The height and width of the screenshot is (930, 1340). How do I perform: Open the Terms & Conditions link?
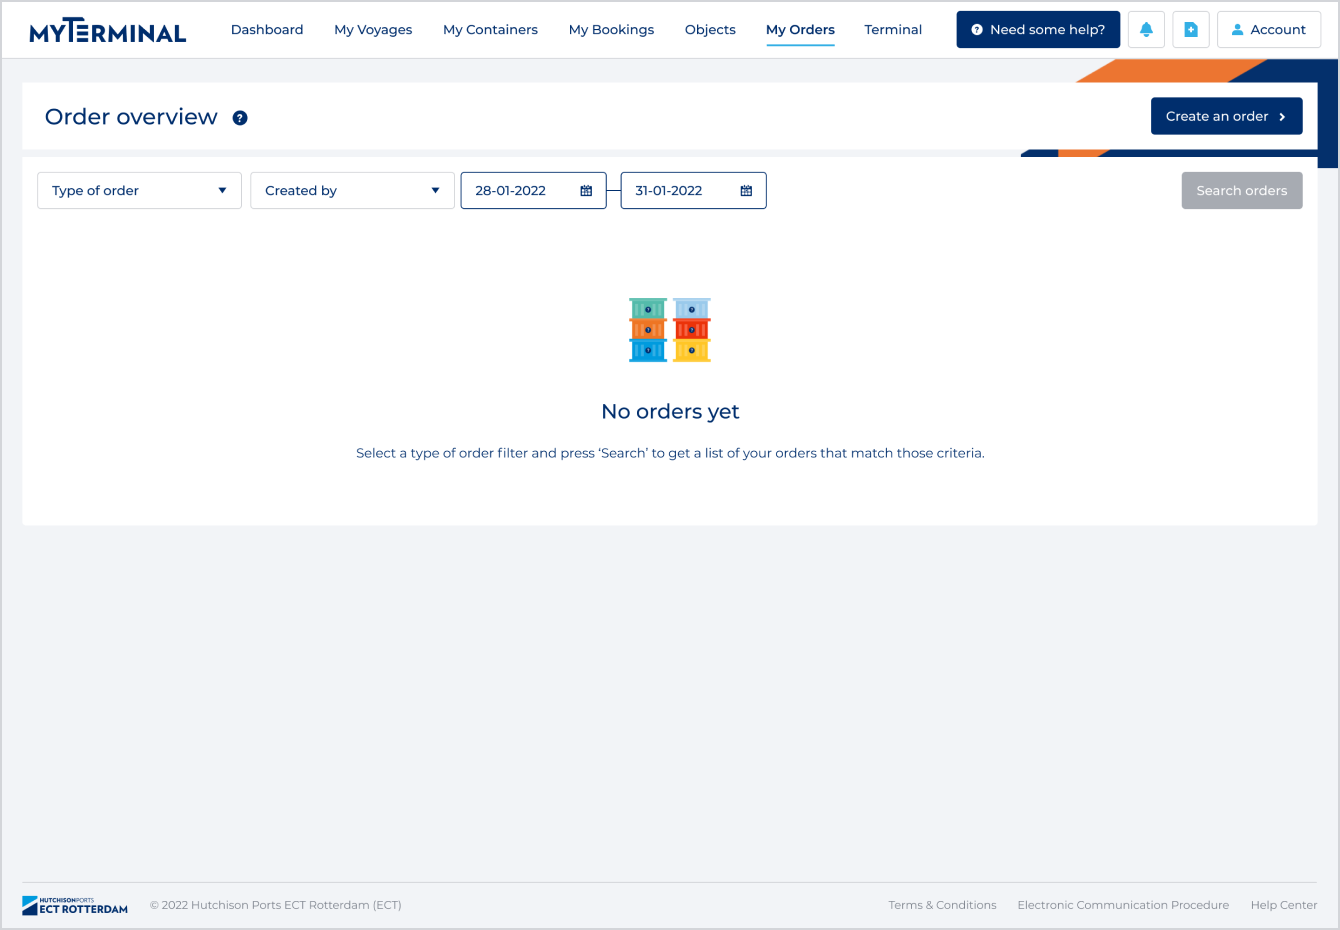tap(942, 905)
